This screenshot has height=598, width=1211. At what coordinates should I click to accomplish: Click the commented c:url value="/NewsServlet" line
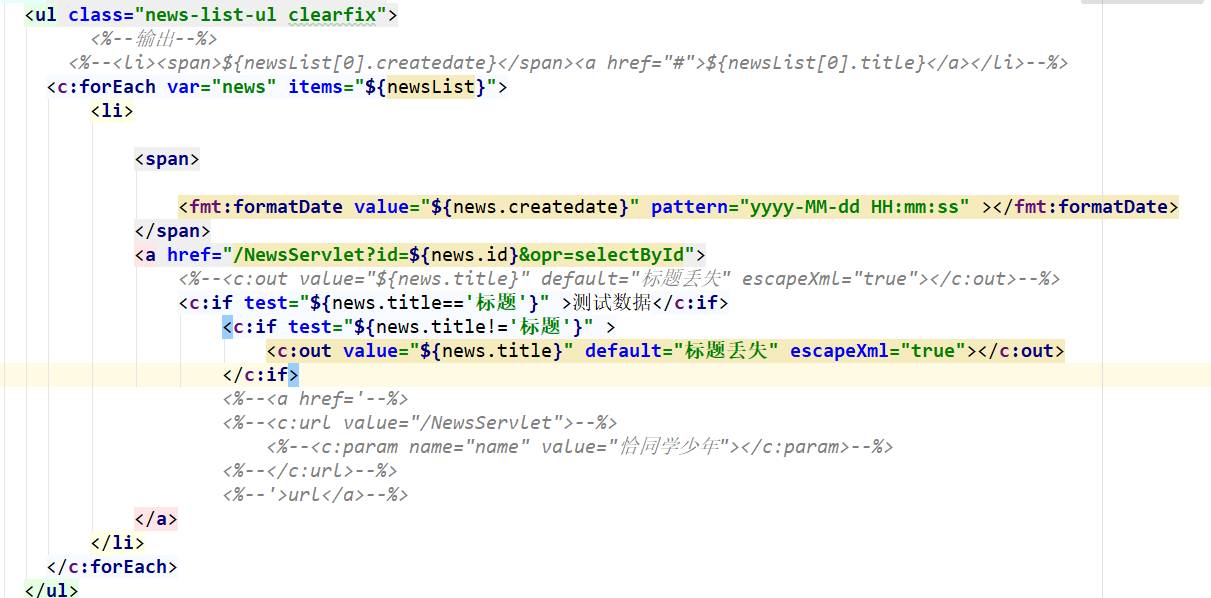pyautogui.click(x=420, y=423)
